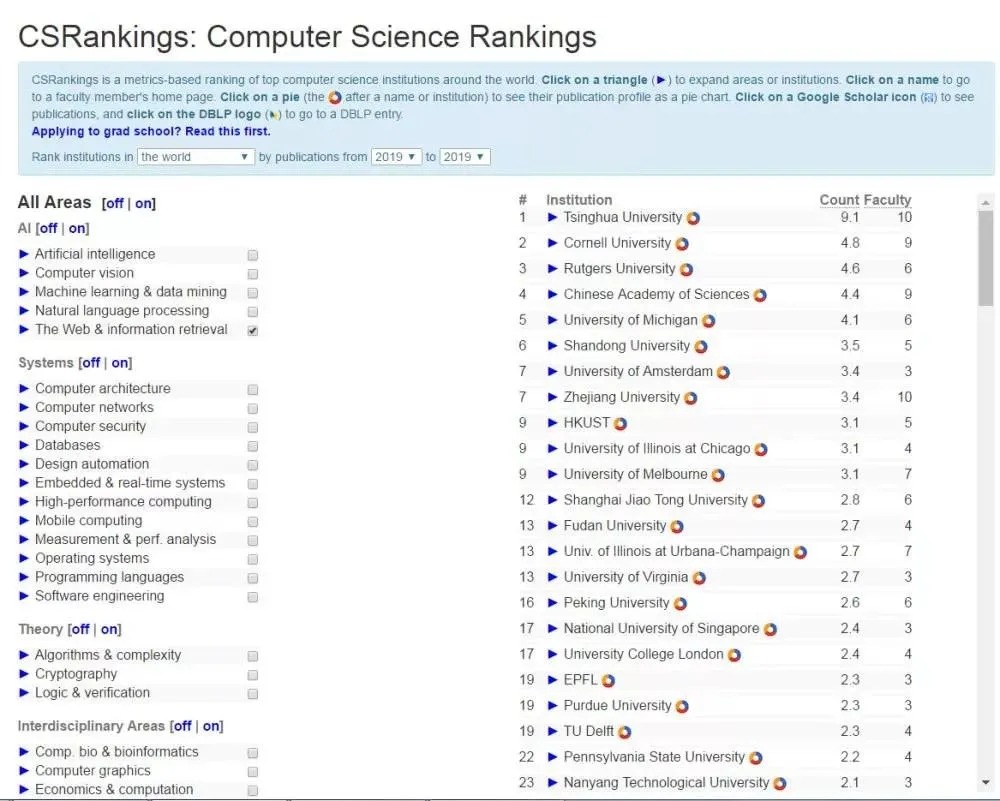This screenshot has height=801, width=1000.
Task: Open University of Illinois at Chicago pie
Action: click(x=760, y=450)
